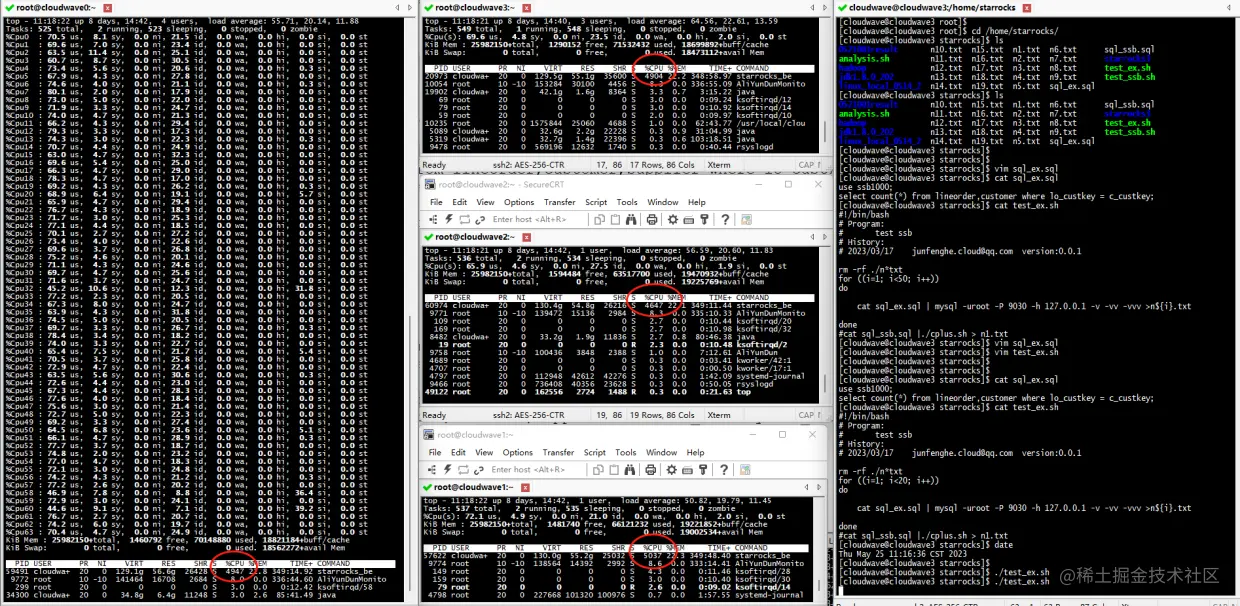Click tab scroll right arrow in cloudwave0 pane

(x=410, y=7)
